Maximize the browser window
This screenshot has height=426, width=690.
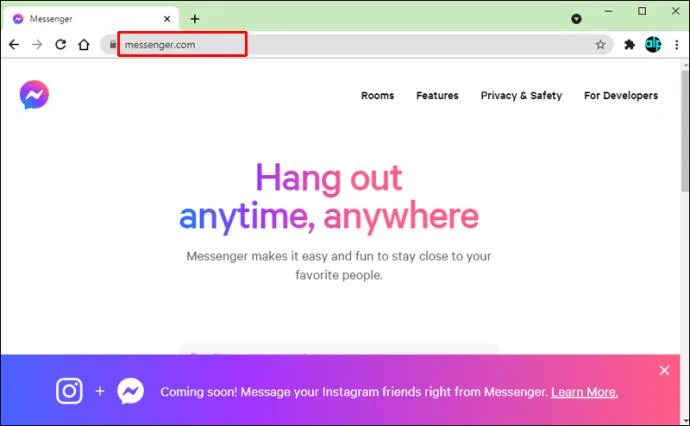pos(642,11)
